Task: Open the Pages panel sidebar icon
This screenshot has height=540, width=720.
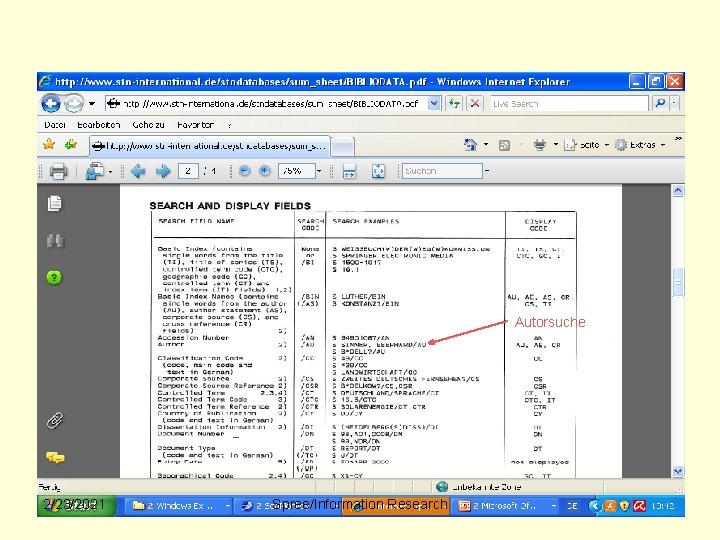Action: [x=55, y=203]
